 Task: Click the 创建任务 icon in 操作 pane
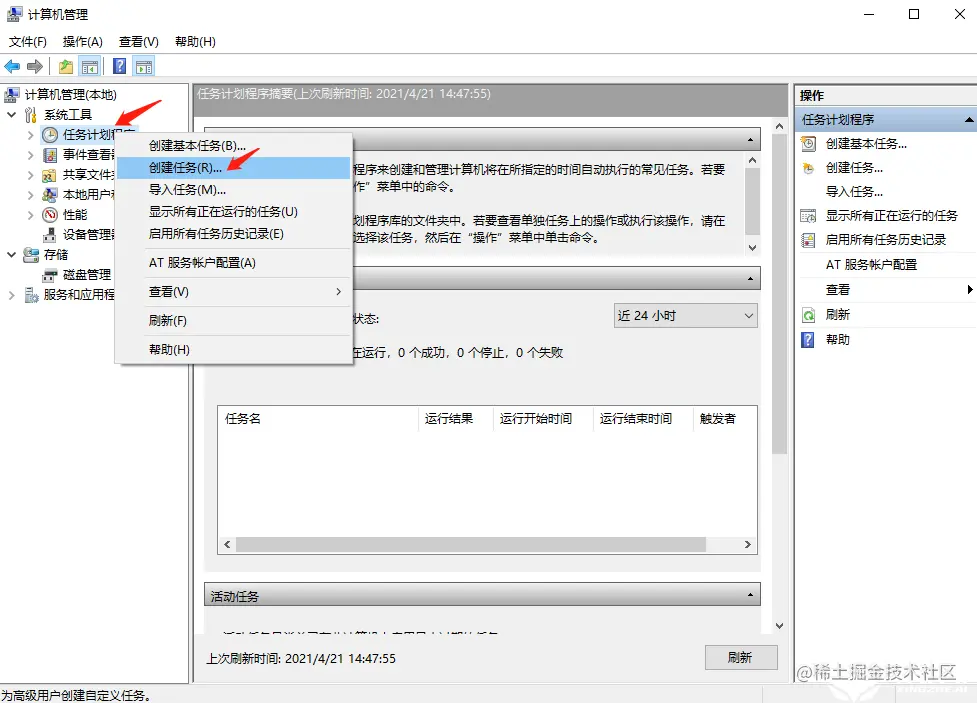[808, 167]
